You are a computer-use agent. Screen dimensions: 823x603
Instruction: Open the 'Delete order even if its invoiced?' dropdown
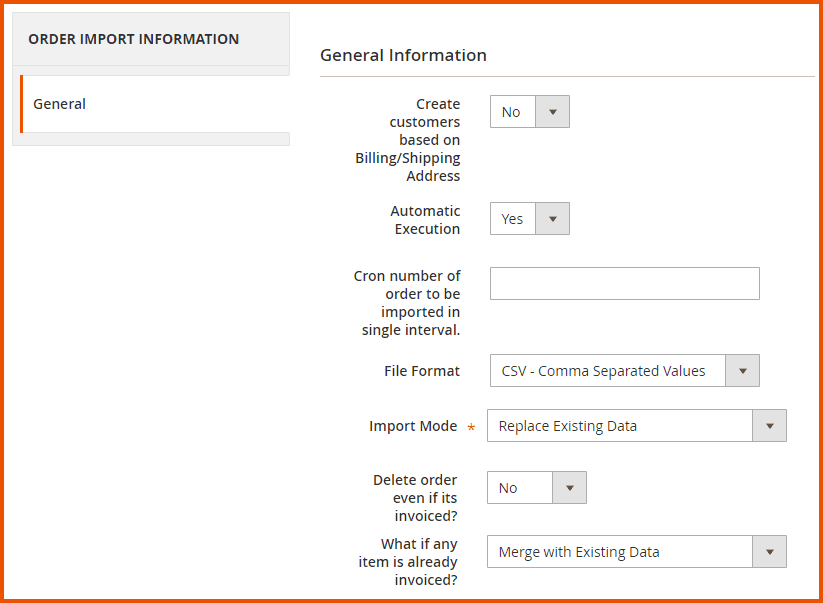(570, 487)
